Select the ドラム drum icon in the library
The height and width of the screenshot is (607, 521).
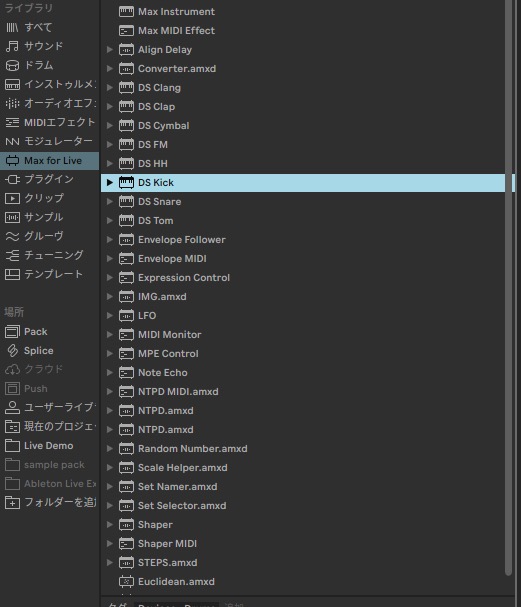point(12,65)
